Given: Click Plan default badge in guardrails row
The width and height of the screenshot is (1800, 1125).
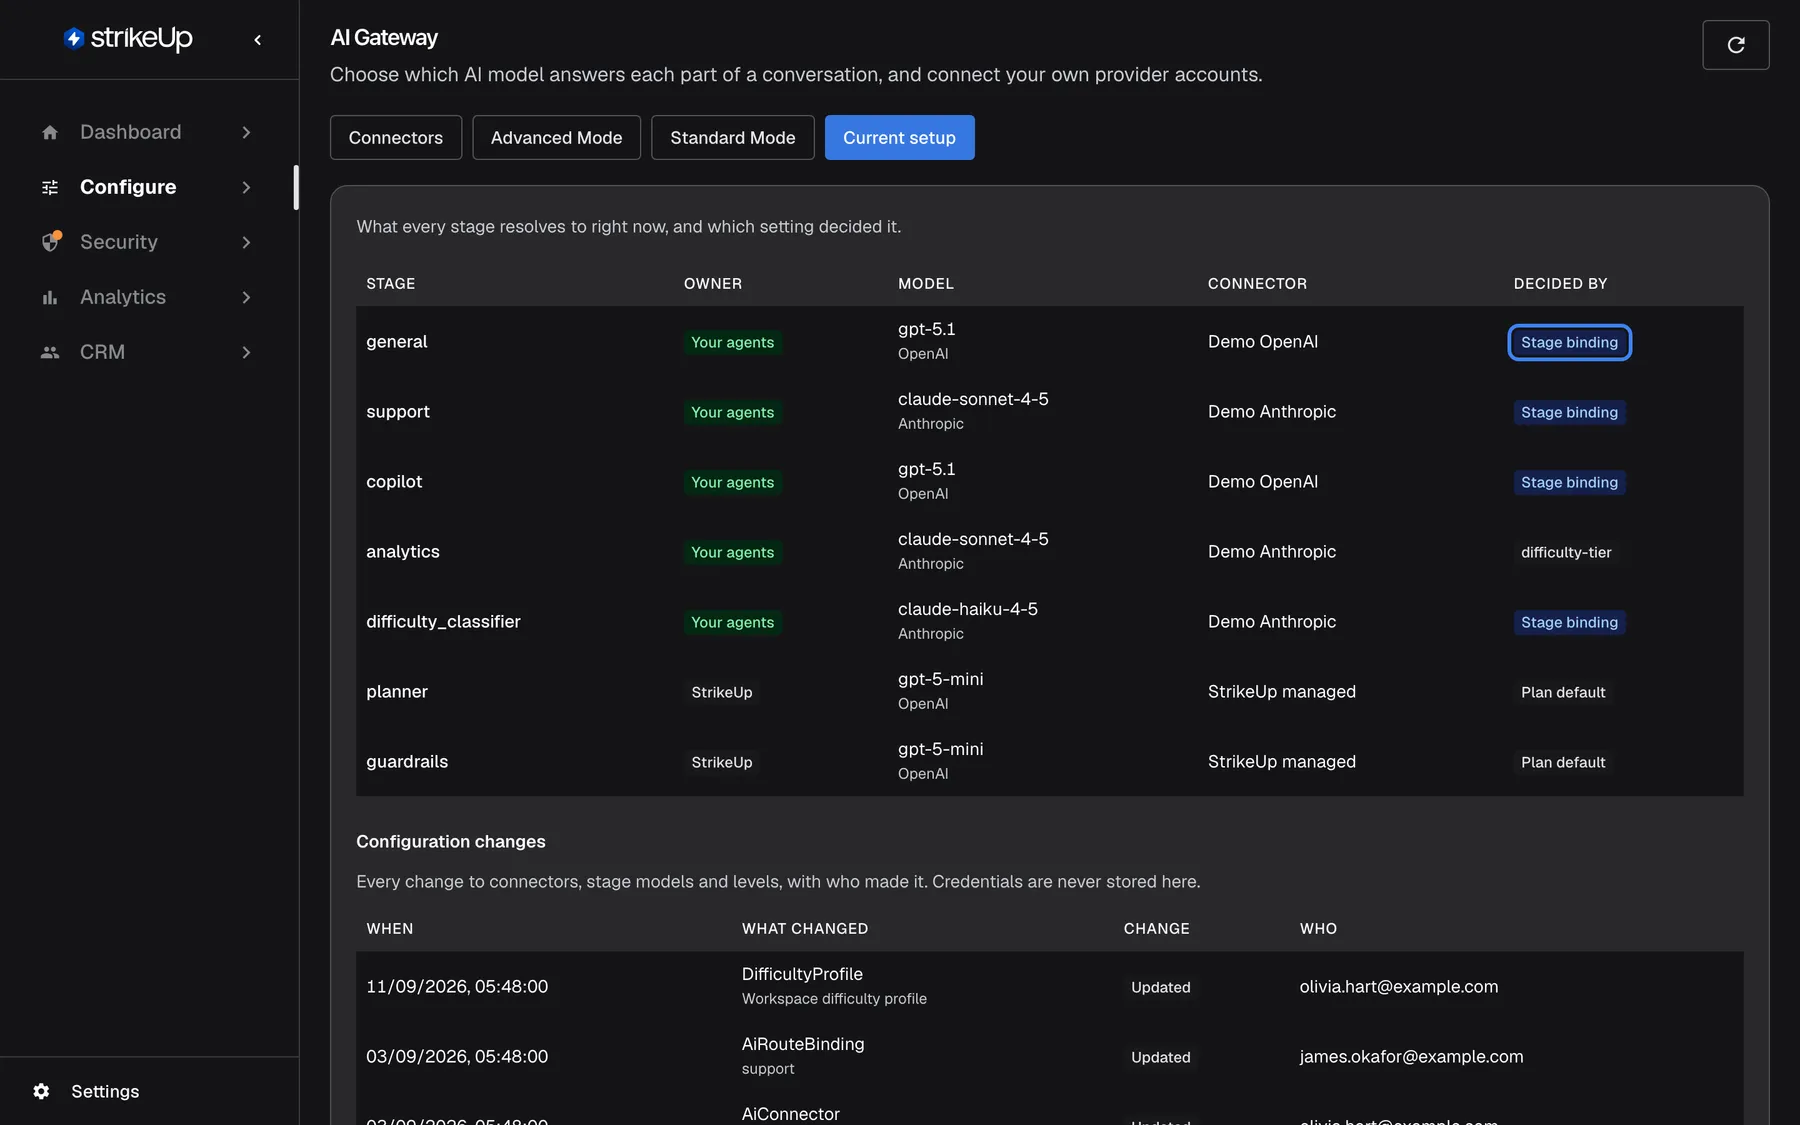Looking at the screenshot, I should (x=1563, y=762).
